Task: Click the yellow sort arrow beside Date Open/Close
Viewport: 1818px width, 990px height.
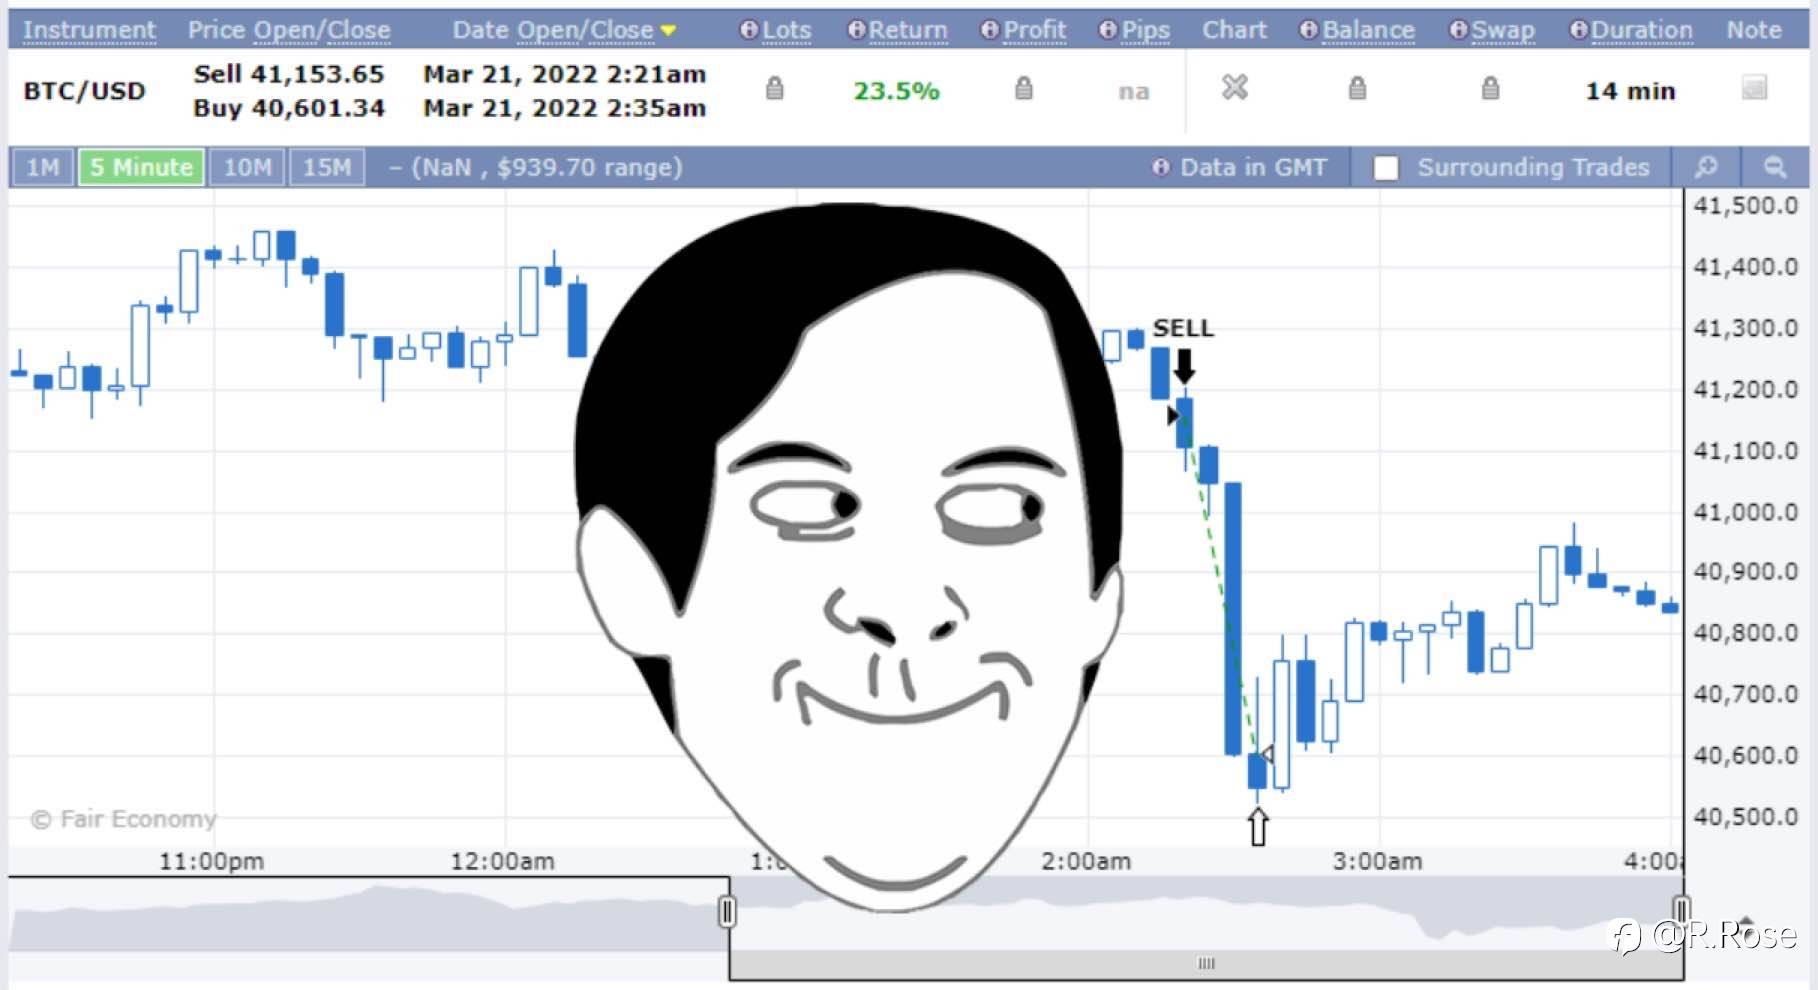Action: click(x=668, y=31)
